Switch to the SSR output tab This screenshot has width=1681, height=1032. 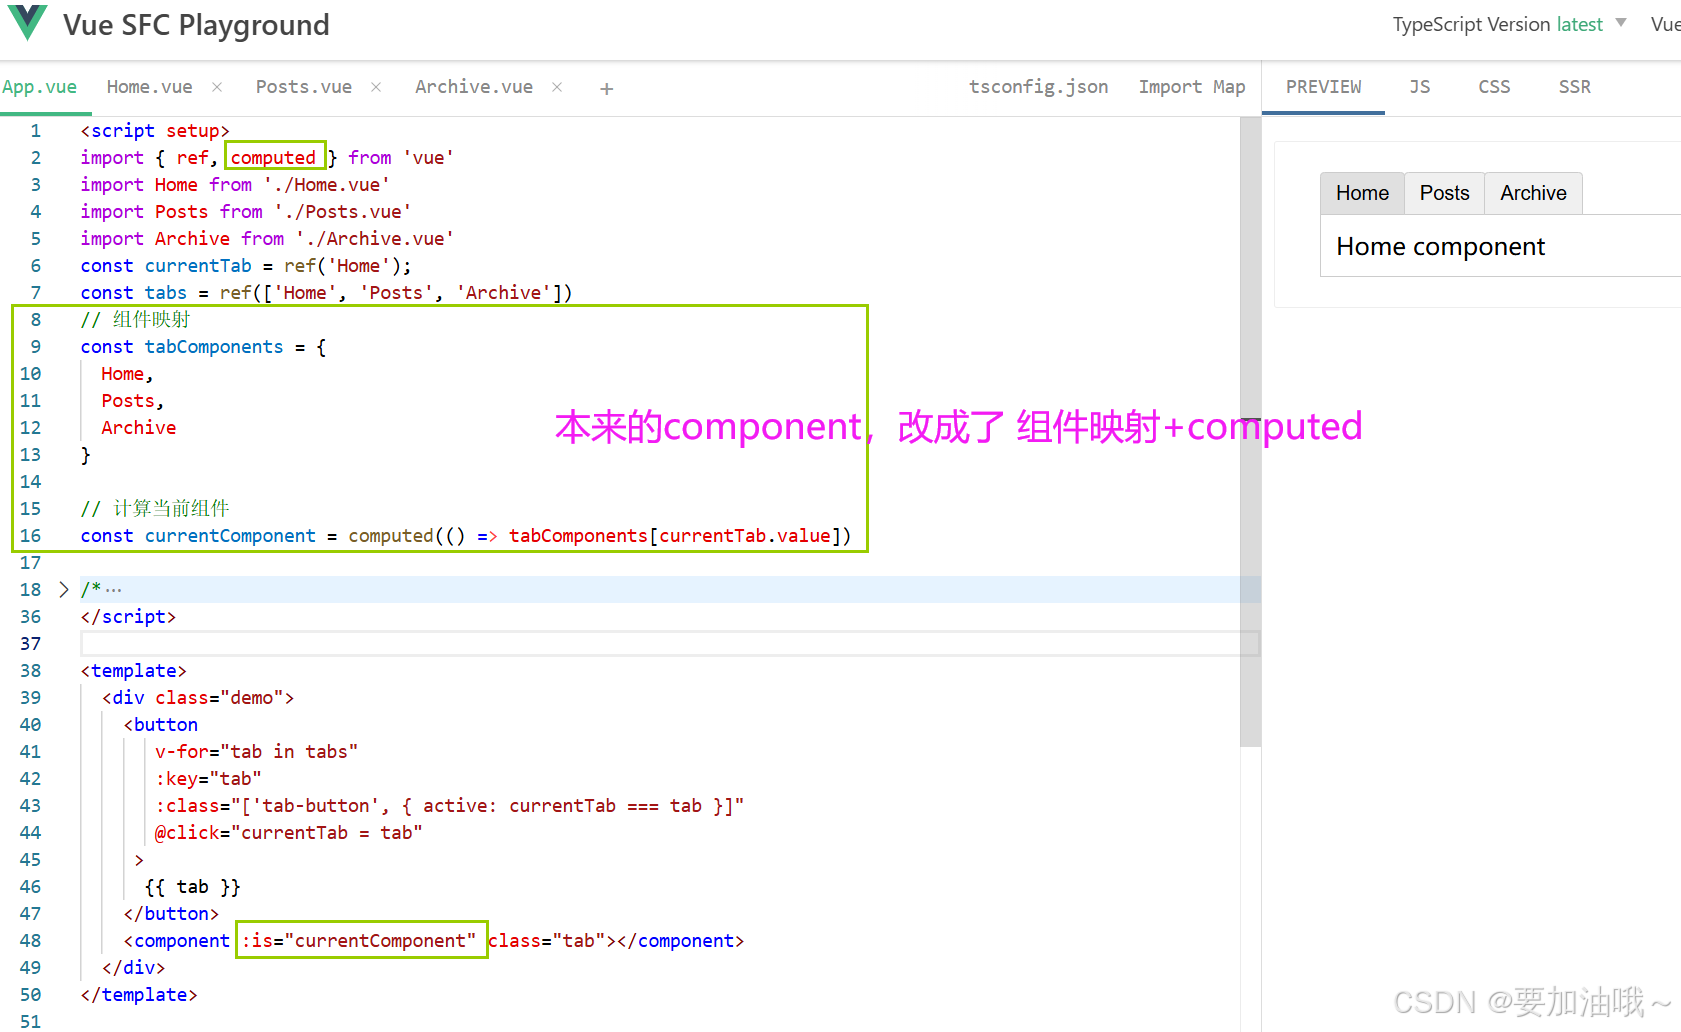(1574, 87)
